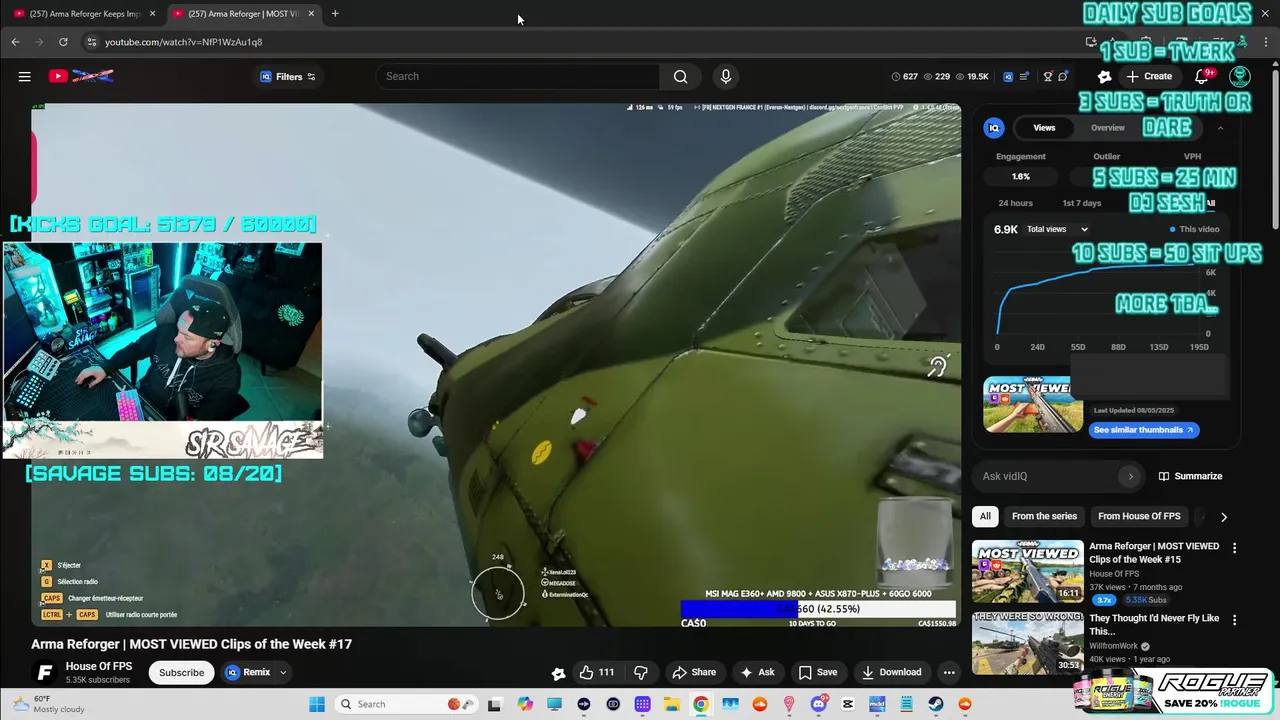Open the vidIQ chat bubble icon
The image size is (1280, 720).
click(1063, 77)
